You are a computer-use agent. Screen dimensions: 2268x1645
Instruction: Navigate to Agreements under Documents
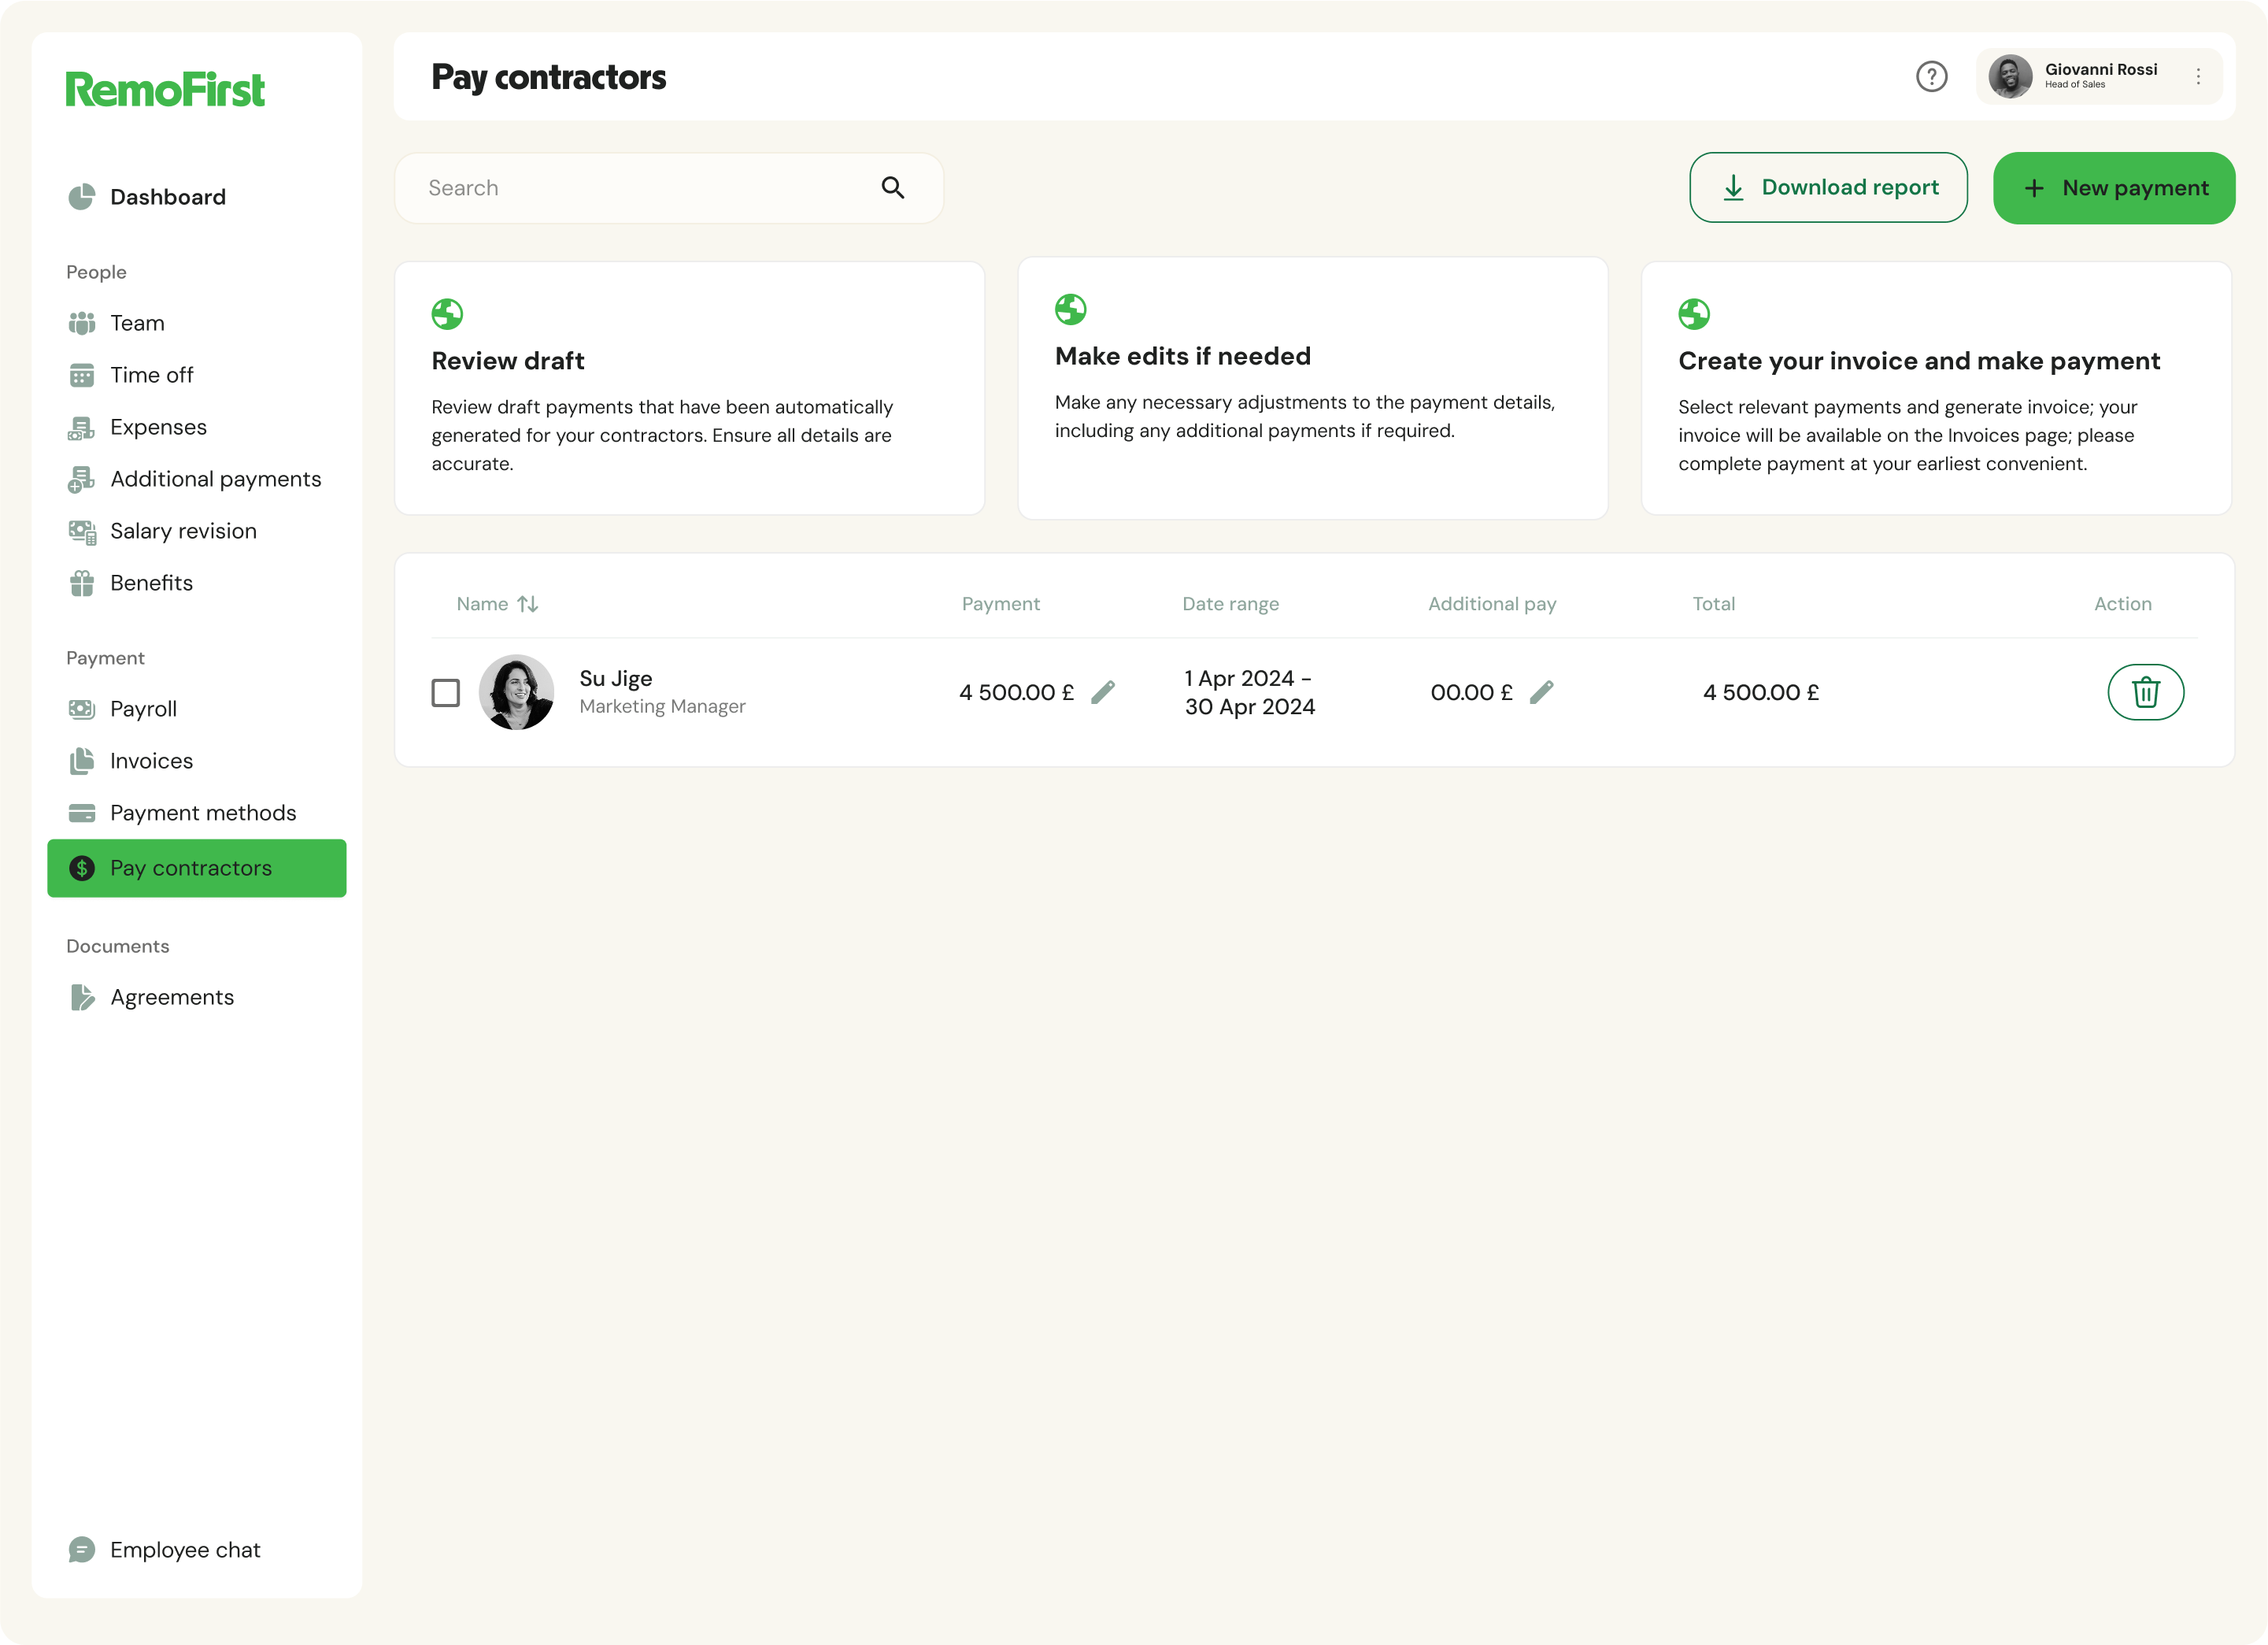point(171,997)
